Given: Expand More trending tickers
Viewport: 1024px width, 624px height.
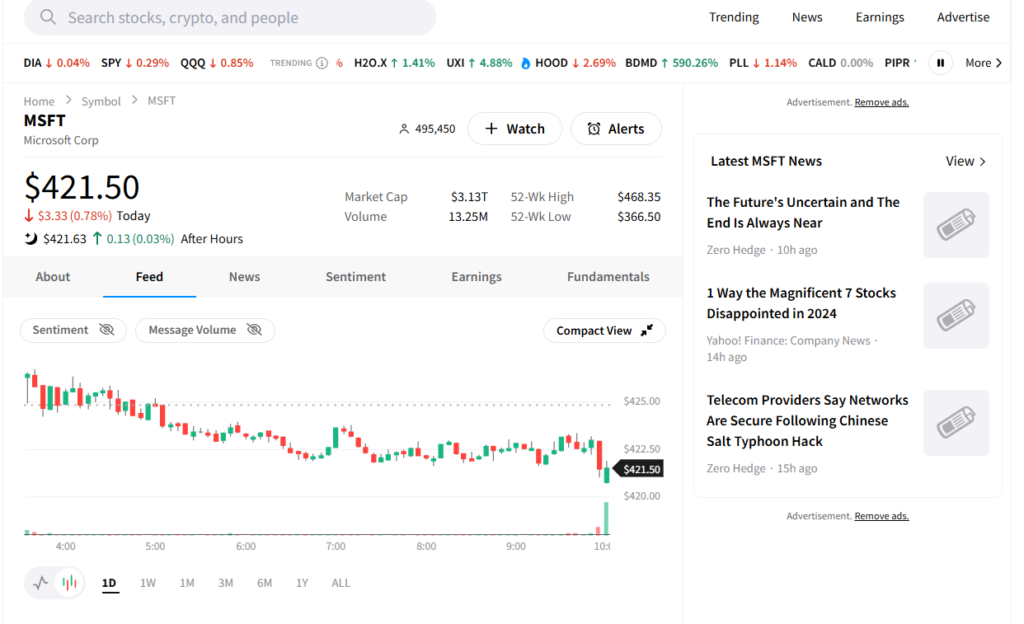Looking at the screenshot, I should tap(984, 63).
